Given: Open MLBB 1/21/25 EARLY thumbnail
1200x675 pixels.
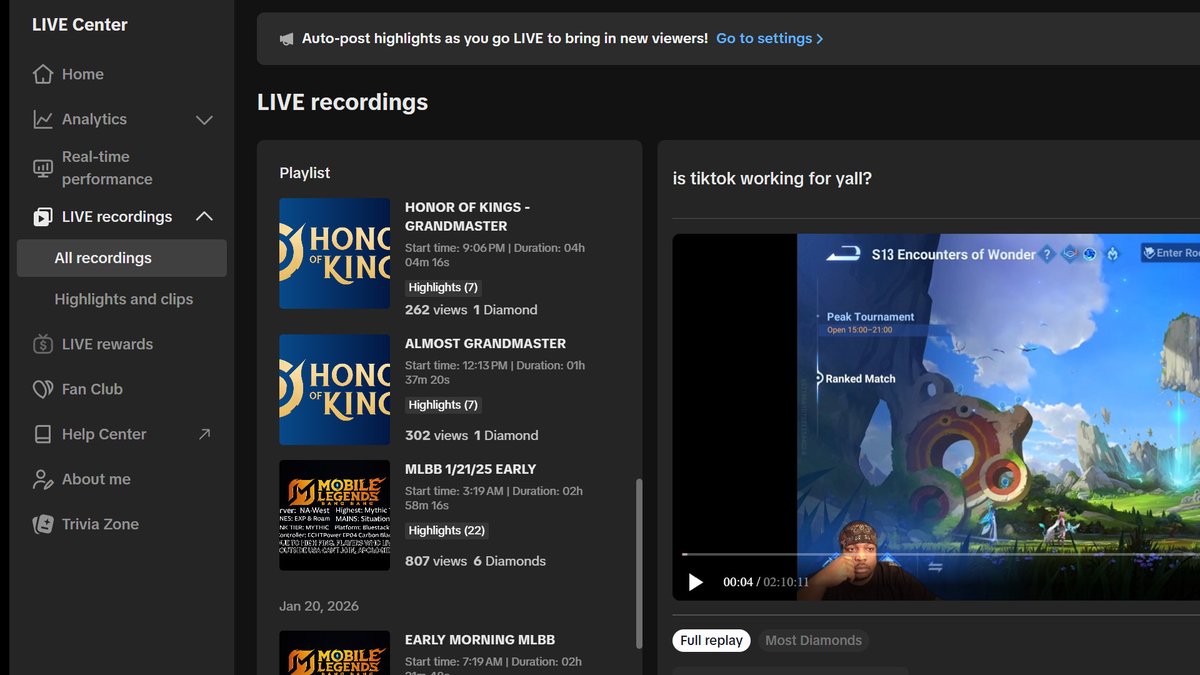Looking at the screenshot, I should [x=334, y=515].
